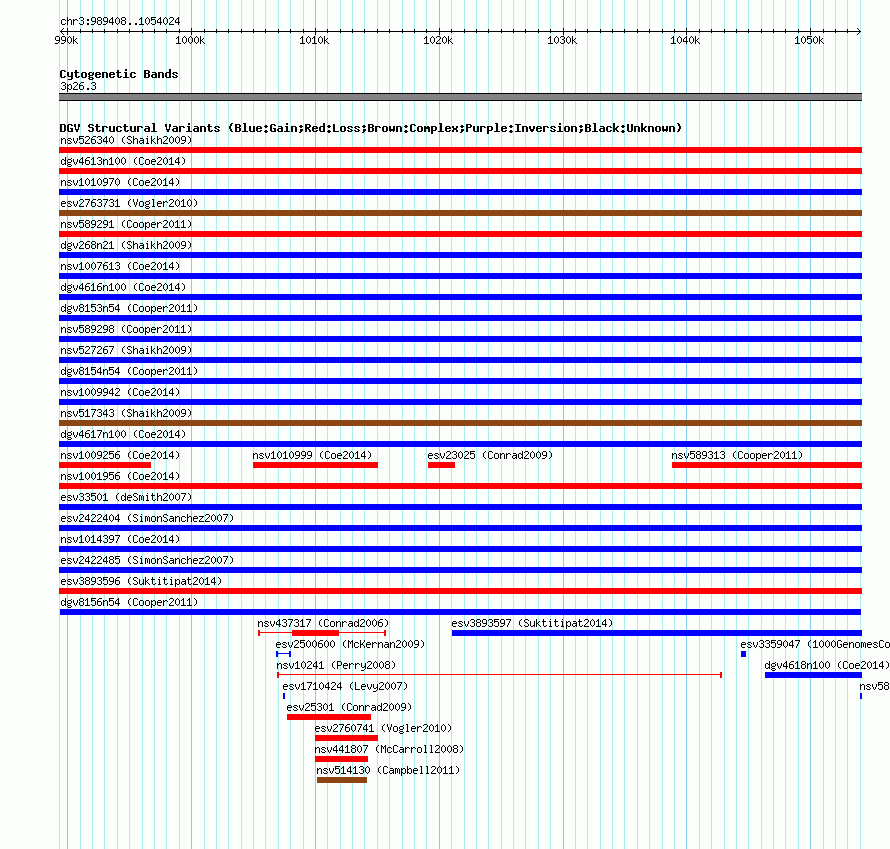
Task: Click dgv8154n54 (Cooper2011) label
Action: pyautogui.click(x=129, y=371)
